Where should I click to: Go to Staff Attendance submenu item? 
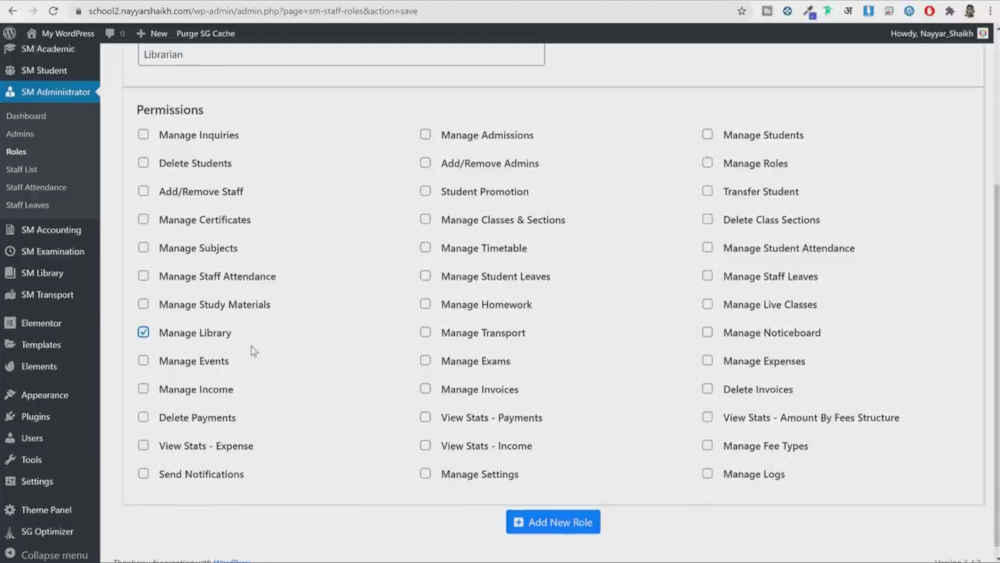36,187
